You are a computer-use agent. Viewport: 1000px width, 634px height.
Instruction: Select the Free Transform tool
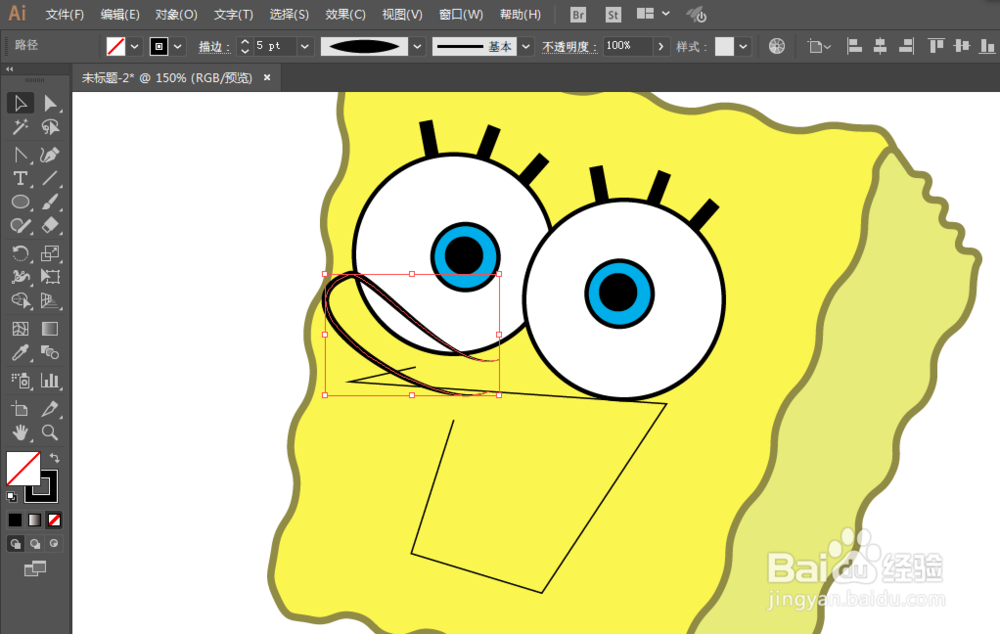coord(50,277)
